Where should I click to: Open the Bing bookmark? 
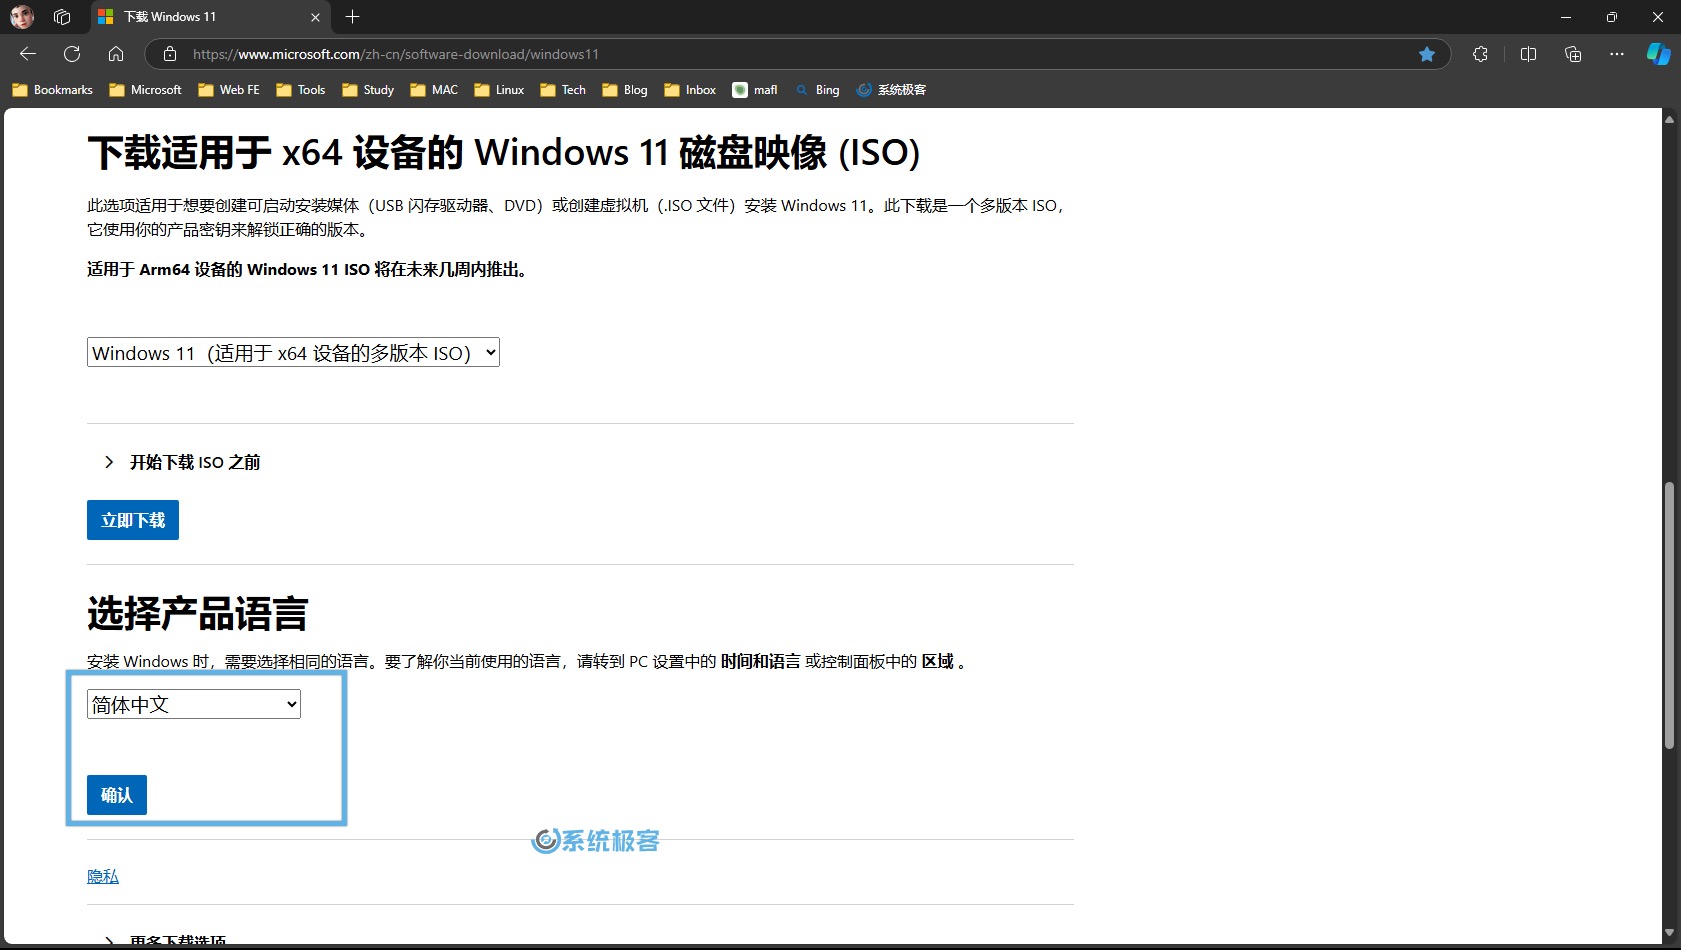tap(817, 90)
